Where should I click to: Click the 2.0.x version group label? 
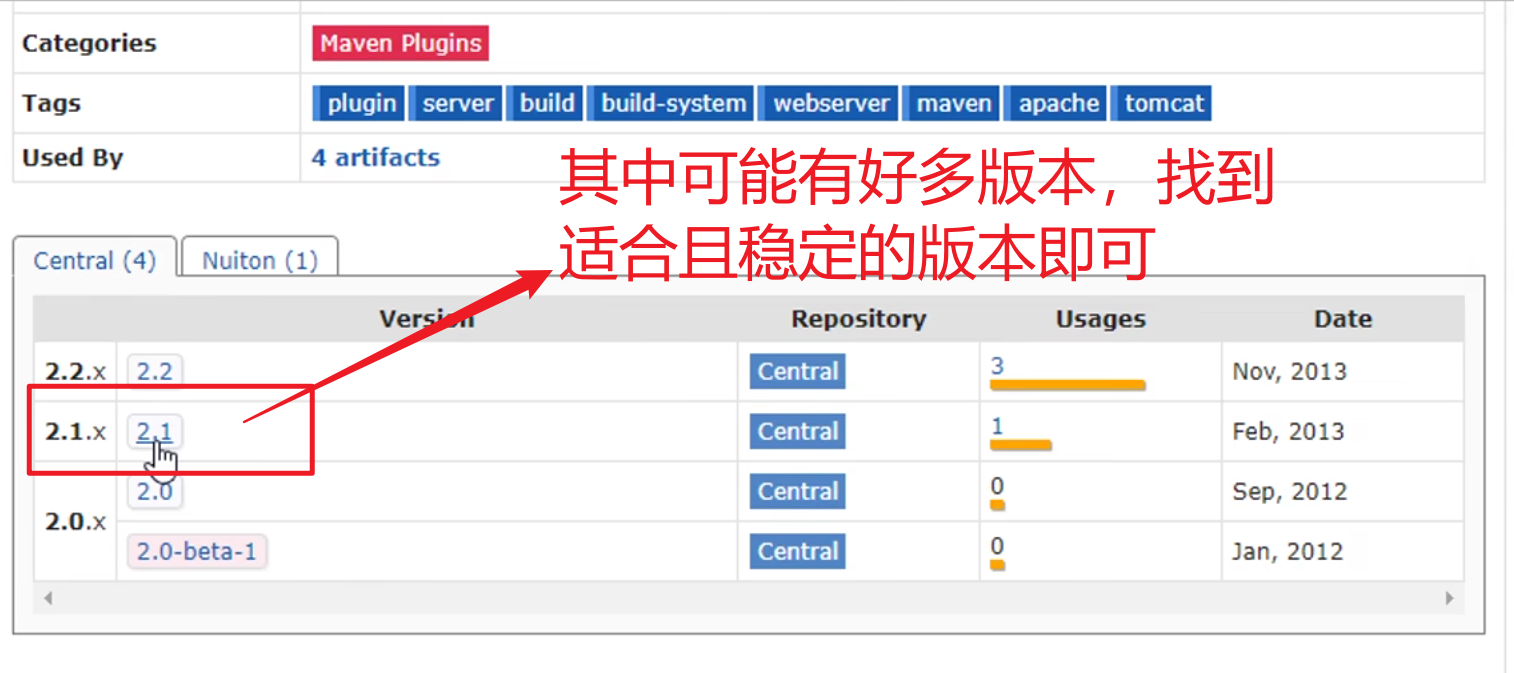pyautogui.click(x=75, y=521)
